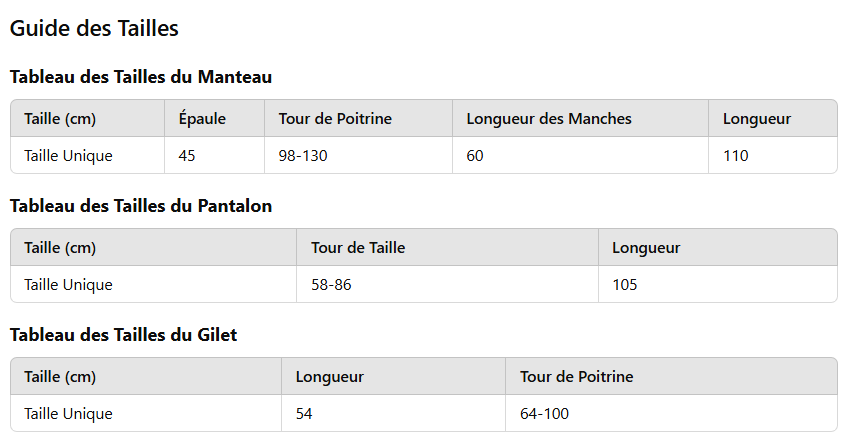842x440 pixels.
Task: Click the trouser length value 105
Action: click(x=718, y=284)
